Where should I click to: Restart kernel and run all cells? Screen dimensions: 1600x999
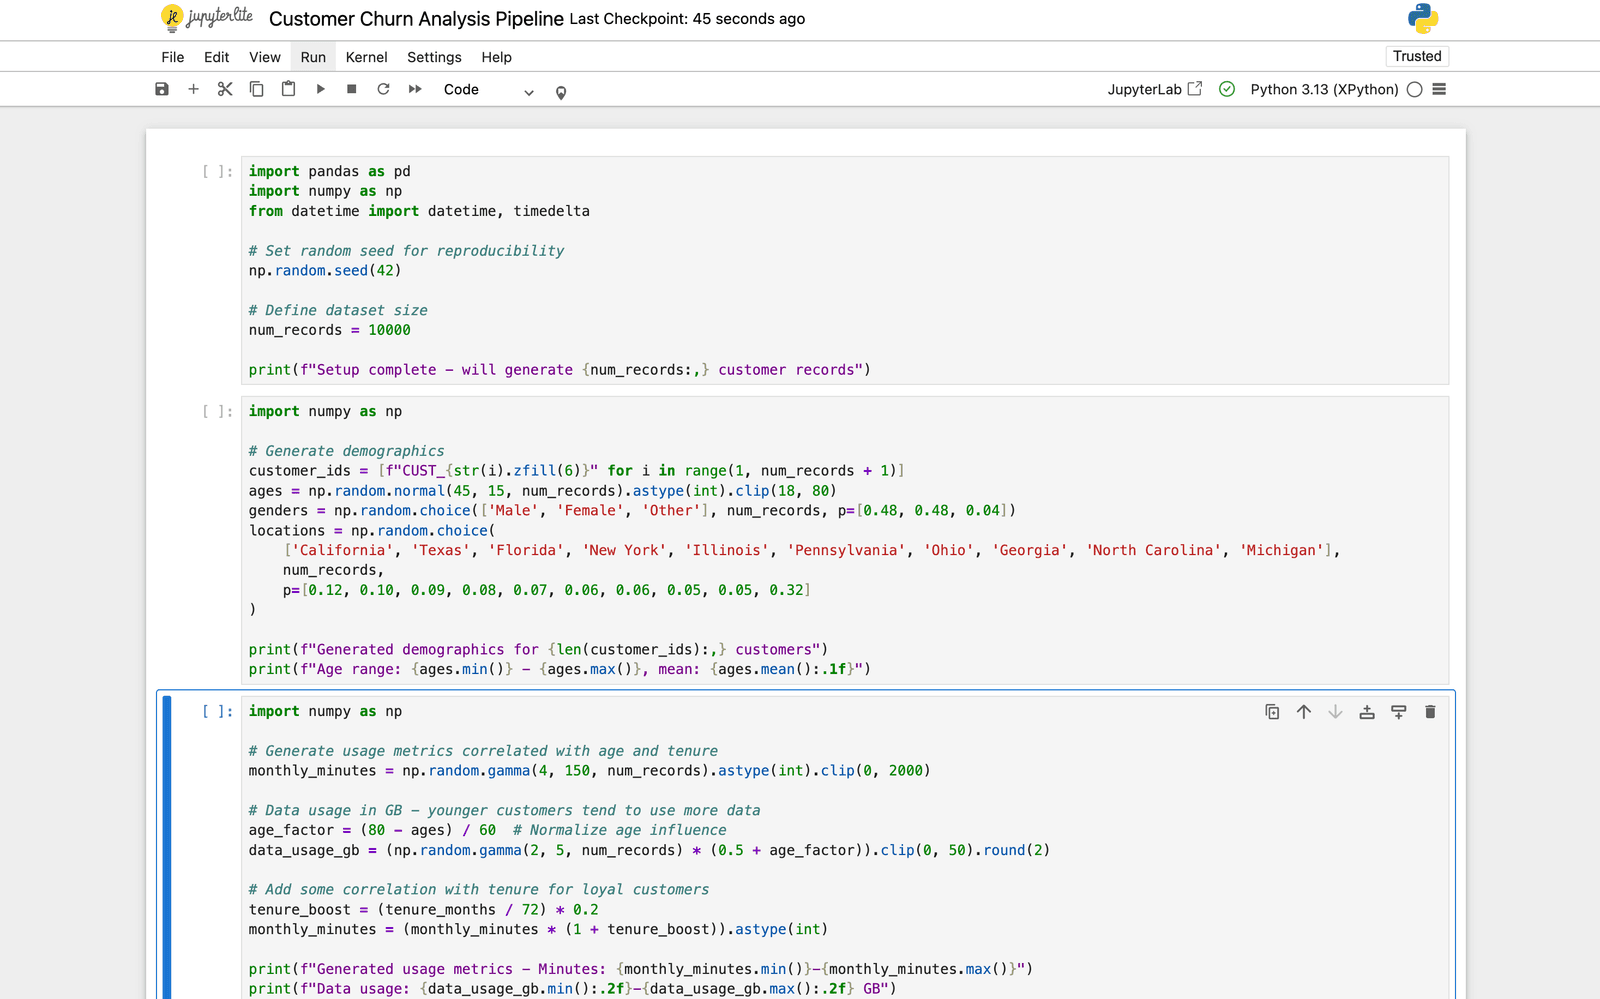click(415, 89)
